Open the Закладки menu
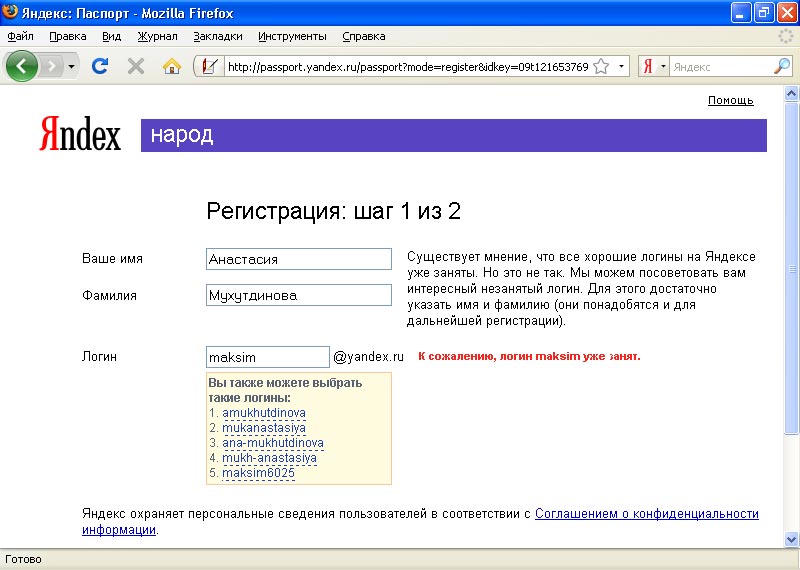This screenshot has height=570, width=800. click(x=218, y=36)
